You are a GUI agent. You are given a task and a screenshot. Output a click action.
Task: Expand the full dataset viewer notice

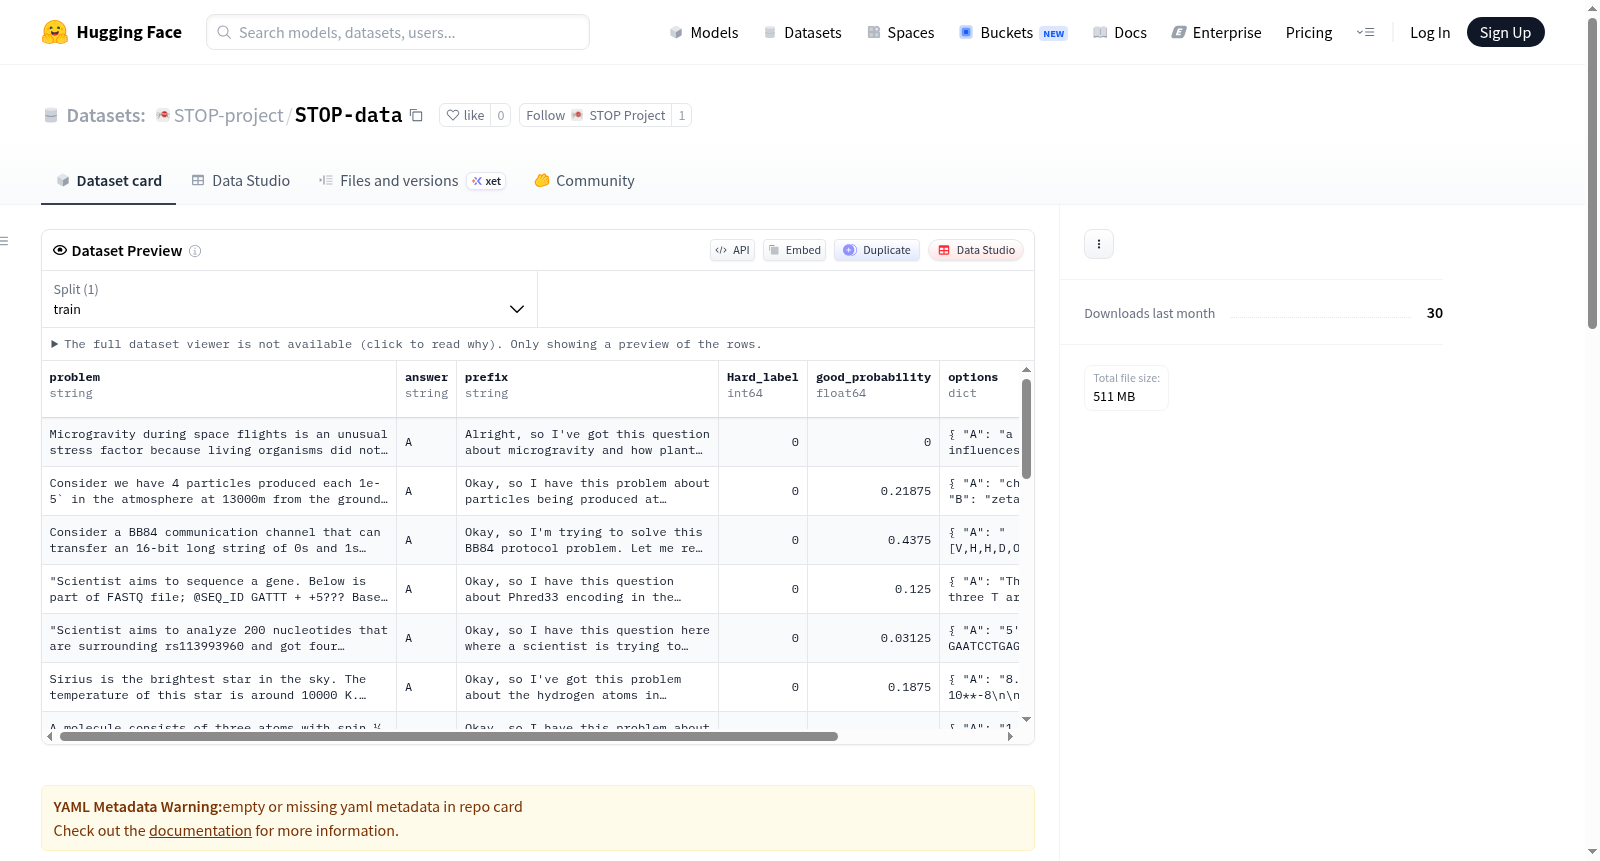[x=406, y=344]
